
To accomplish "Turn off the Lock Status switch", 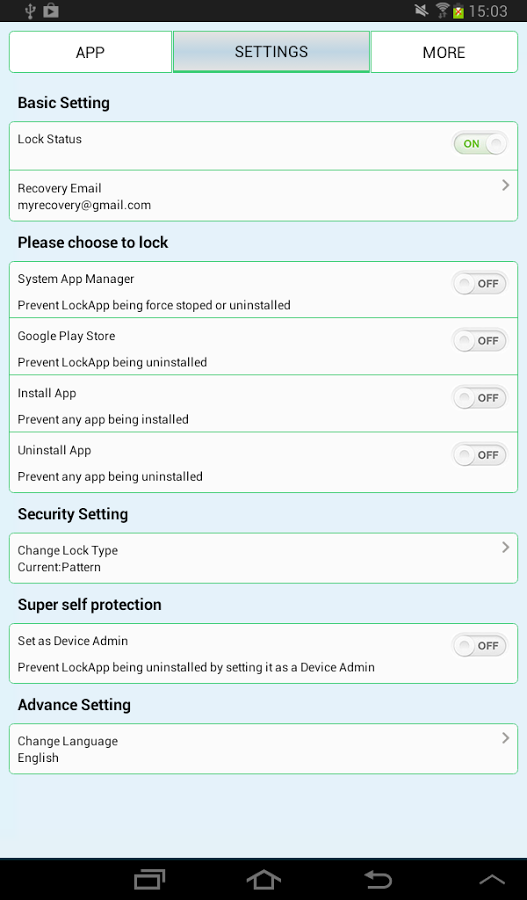I will pos(480,143).
